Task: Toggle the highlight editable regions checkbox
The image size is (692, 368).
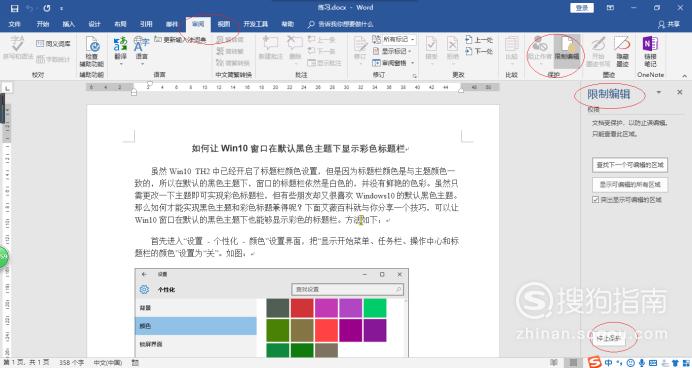Action: coord(595,200)
